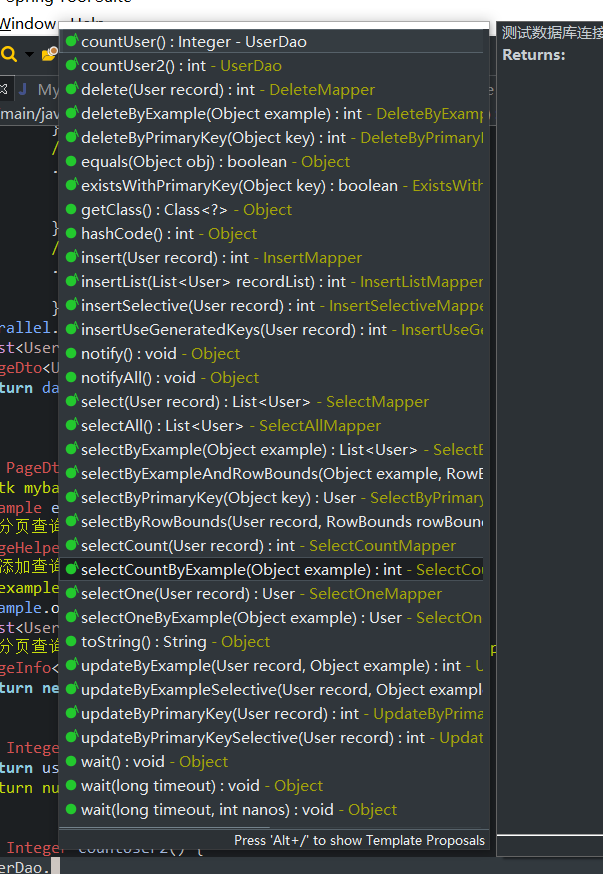This screenshot has height=874, width=603.
Task: Select toString() : String proposal
Action: point(271,641)
